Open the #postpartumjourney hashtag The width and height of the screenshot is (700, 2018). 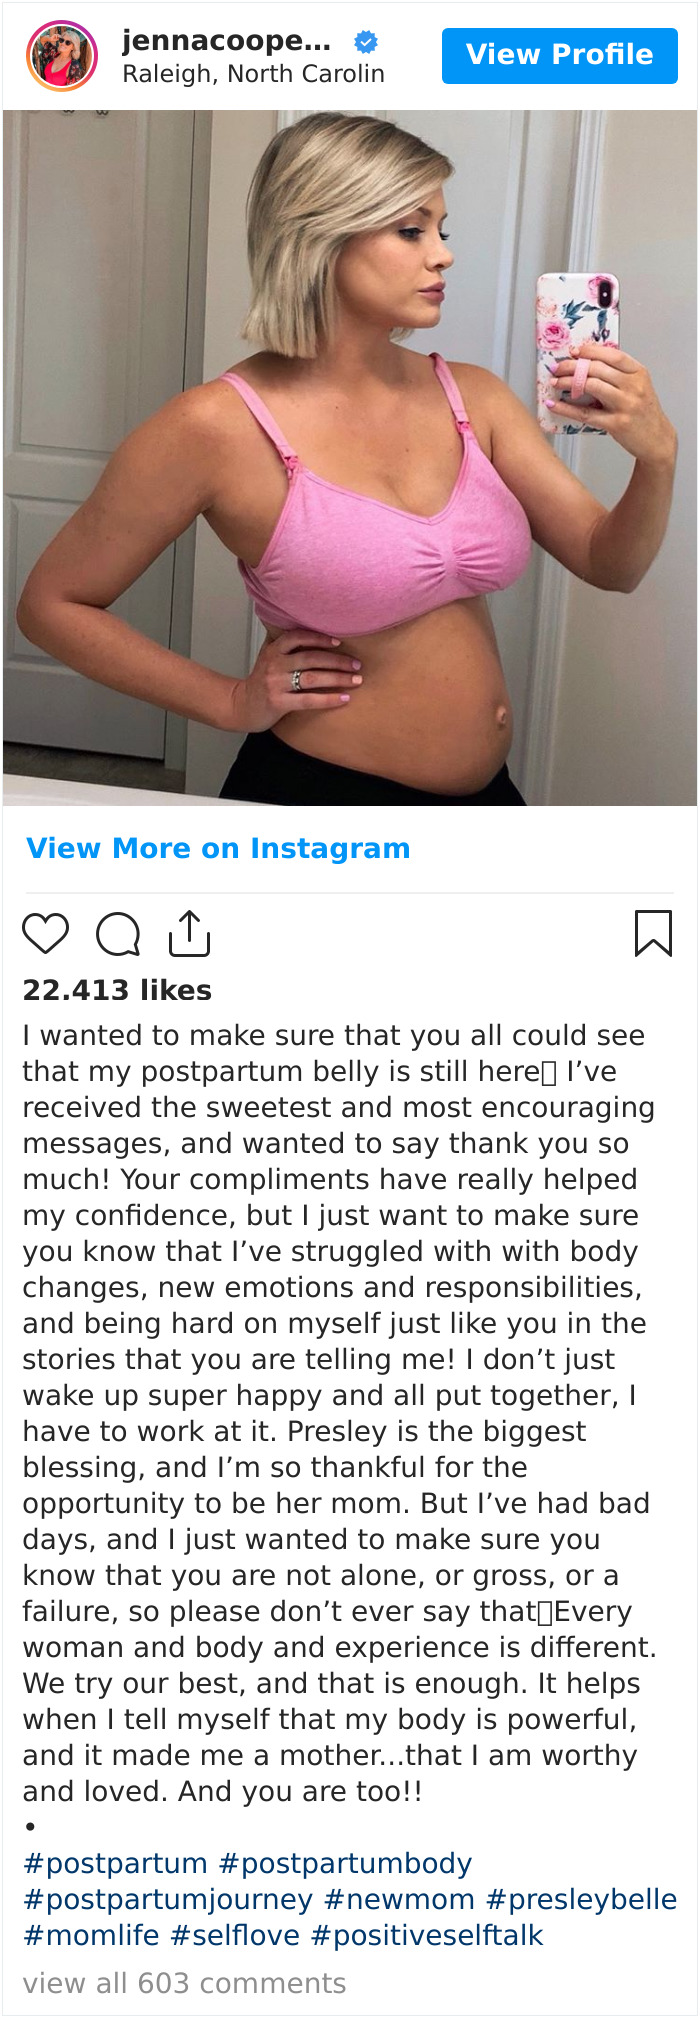pos(168,1900)
